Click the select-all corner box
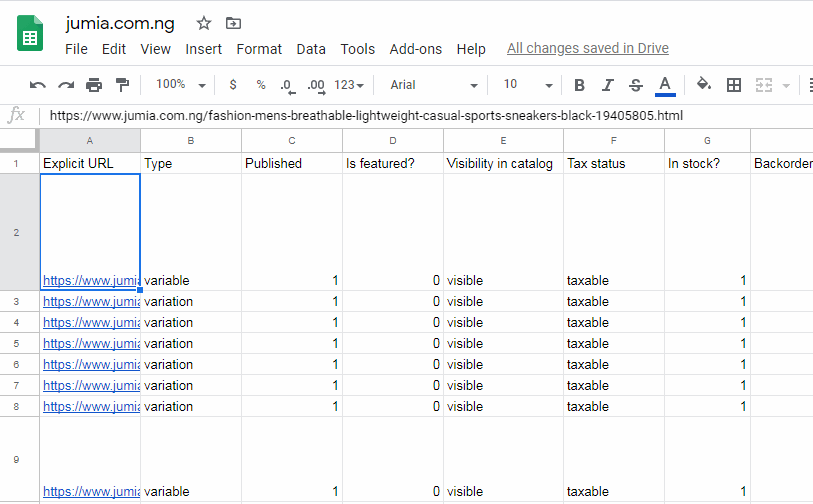Image resolution: width=813 pixels, height=504 pixels. point(20,140)
